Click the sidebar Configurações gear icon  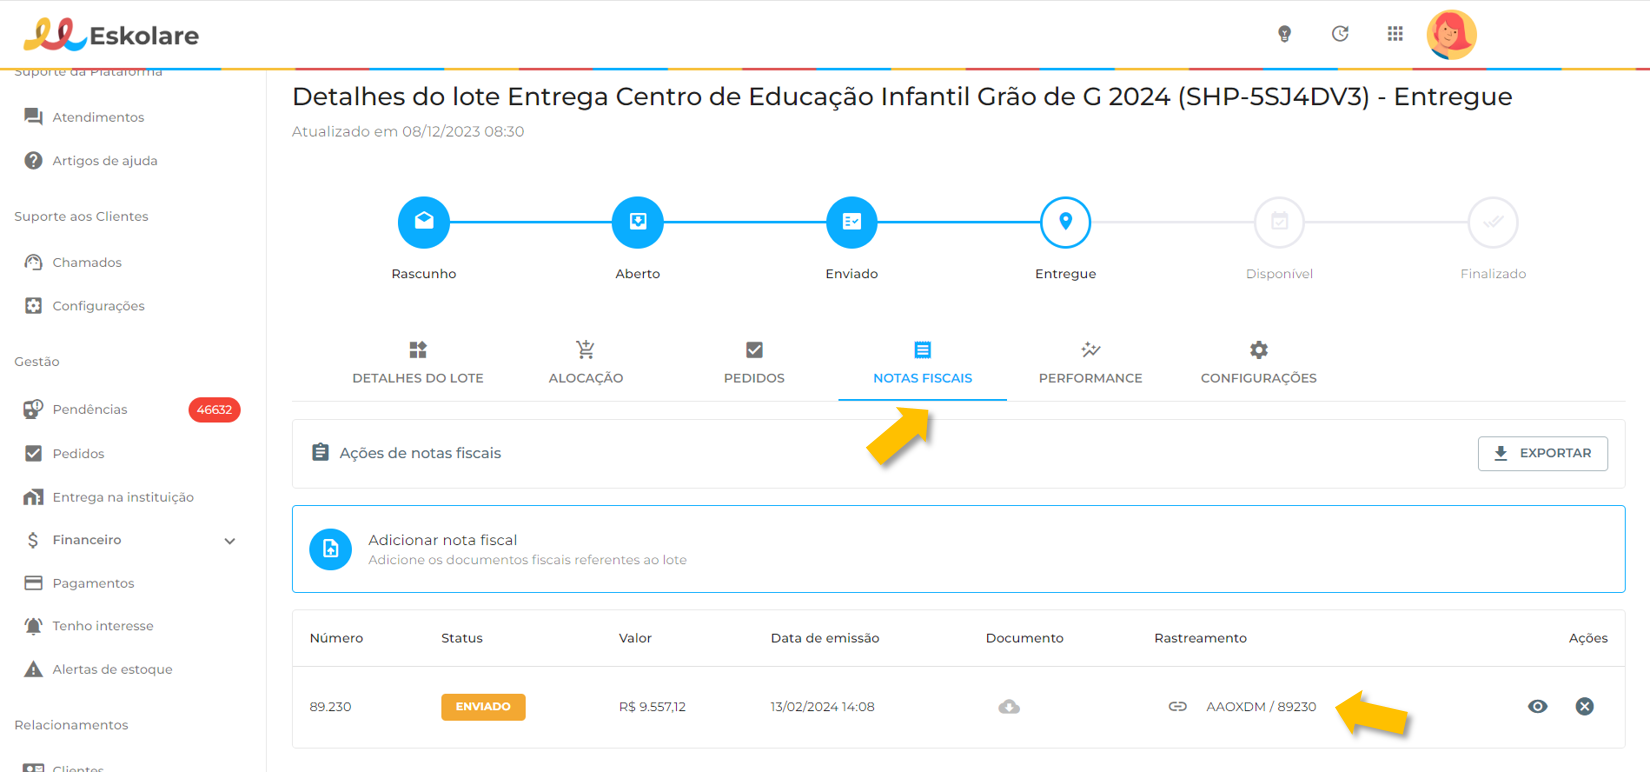click(33, 306)
